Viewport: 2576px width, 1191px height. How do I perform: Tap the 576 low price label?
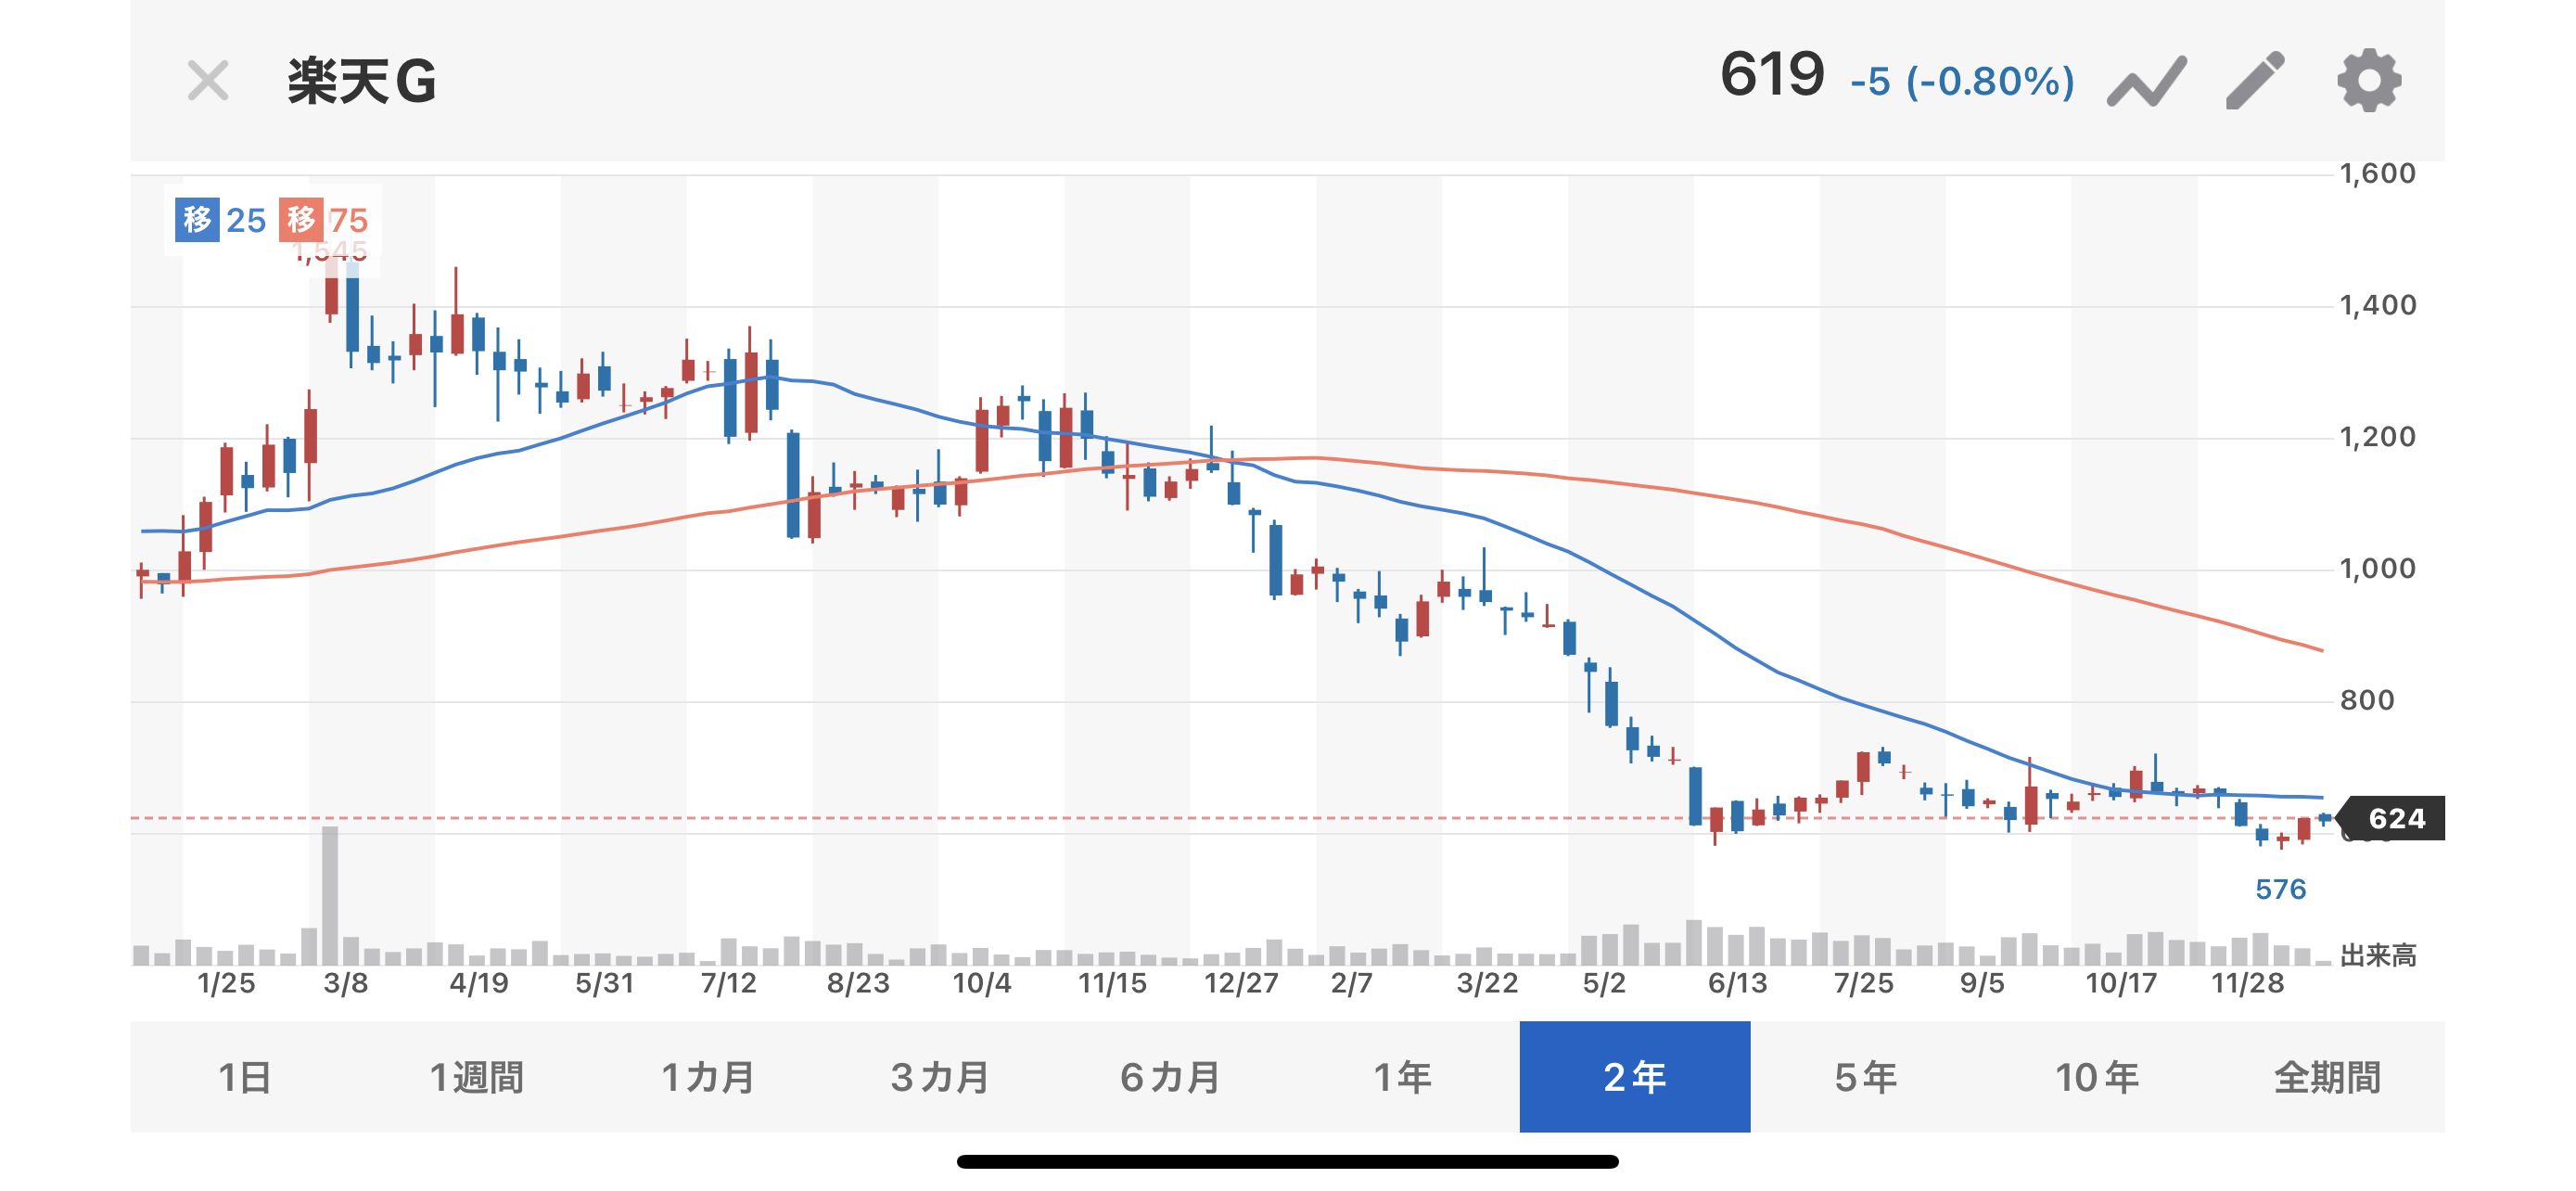tap(2280, 889)
